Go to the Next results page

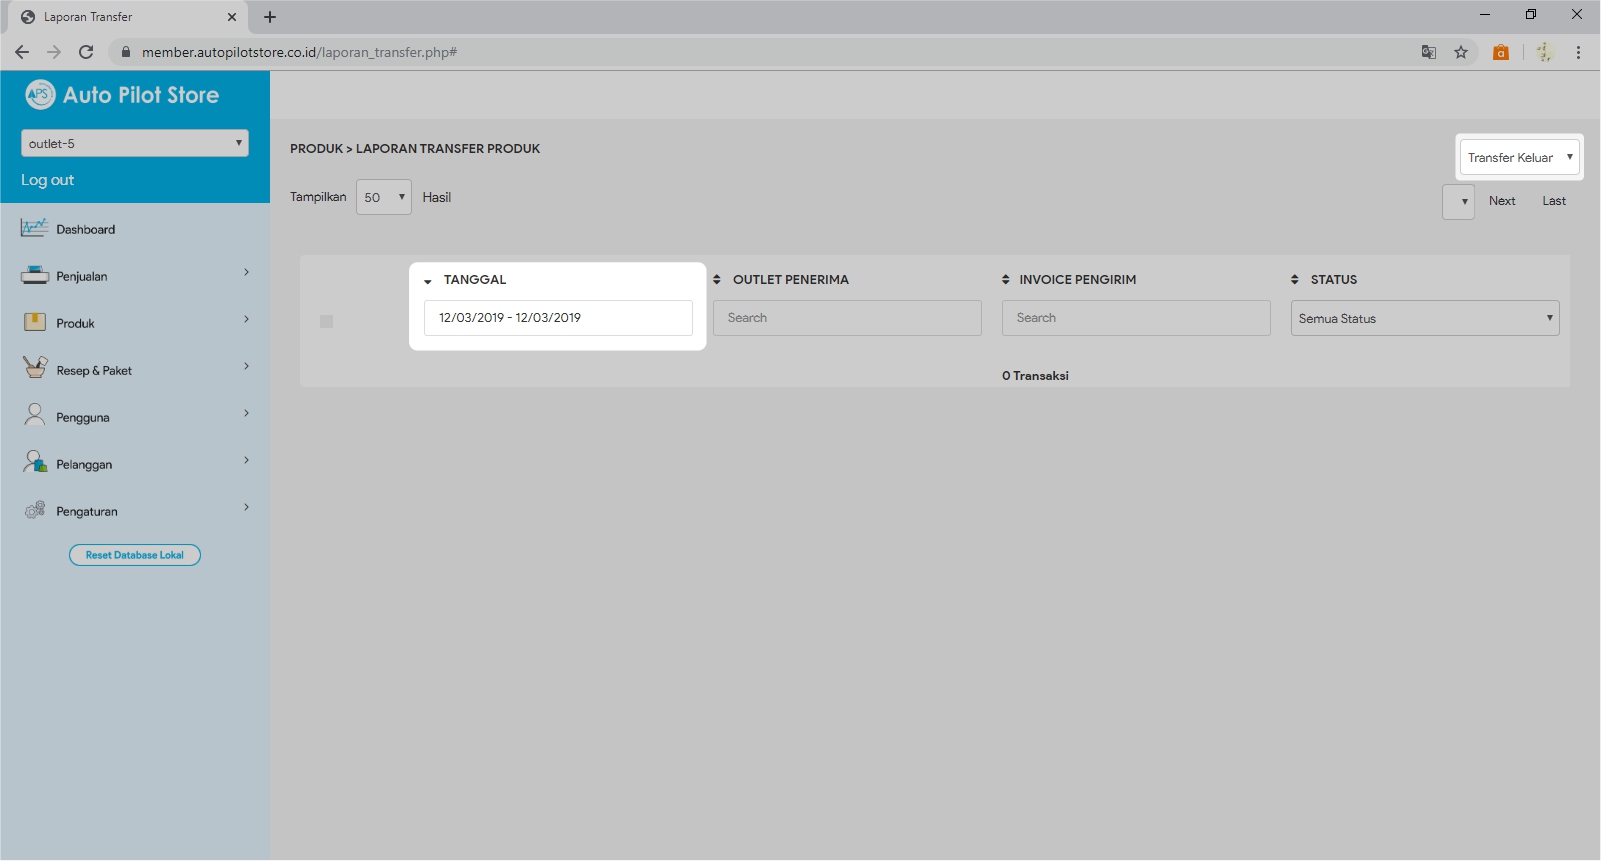(x=1501, y=201)
